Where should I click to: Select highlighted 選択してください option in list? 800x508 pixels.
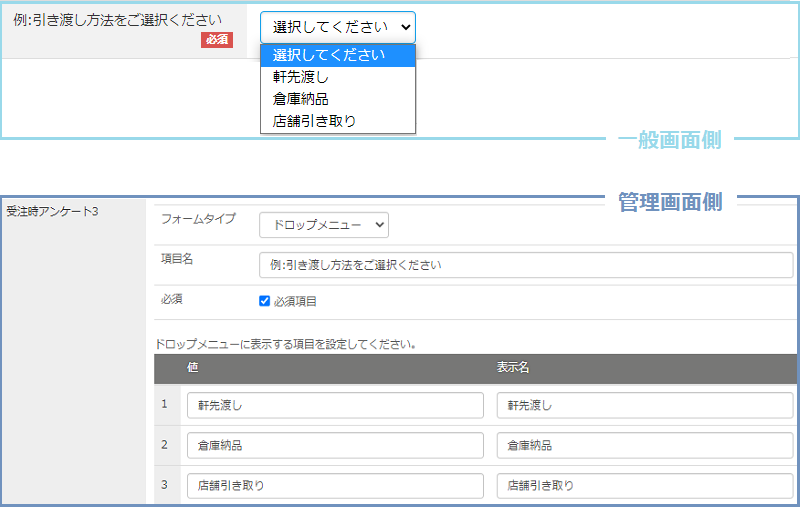338,55
